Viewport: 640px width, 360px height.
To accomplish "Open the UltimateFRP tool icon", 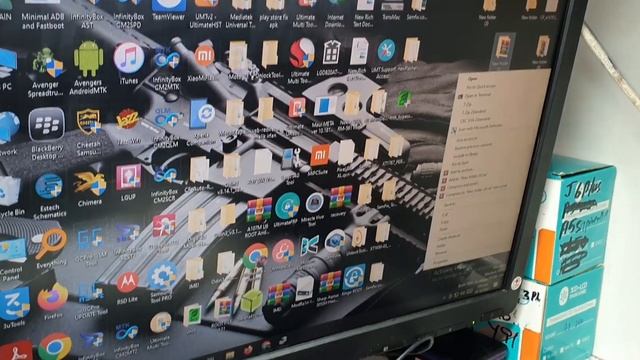I will (x=287, y=206).
